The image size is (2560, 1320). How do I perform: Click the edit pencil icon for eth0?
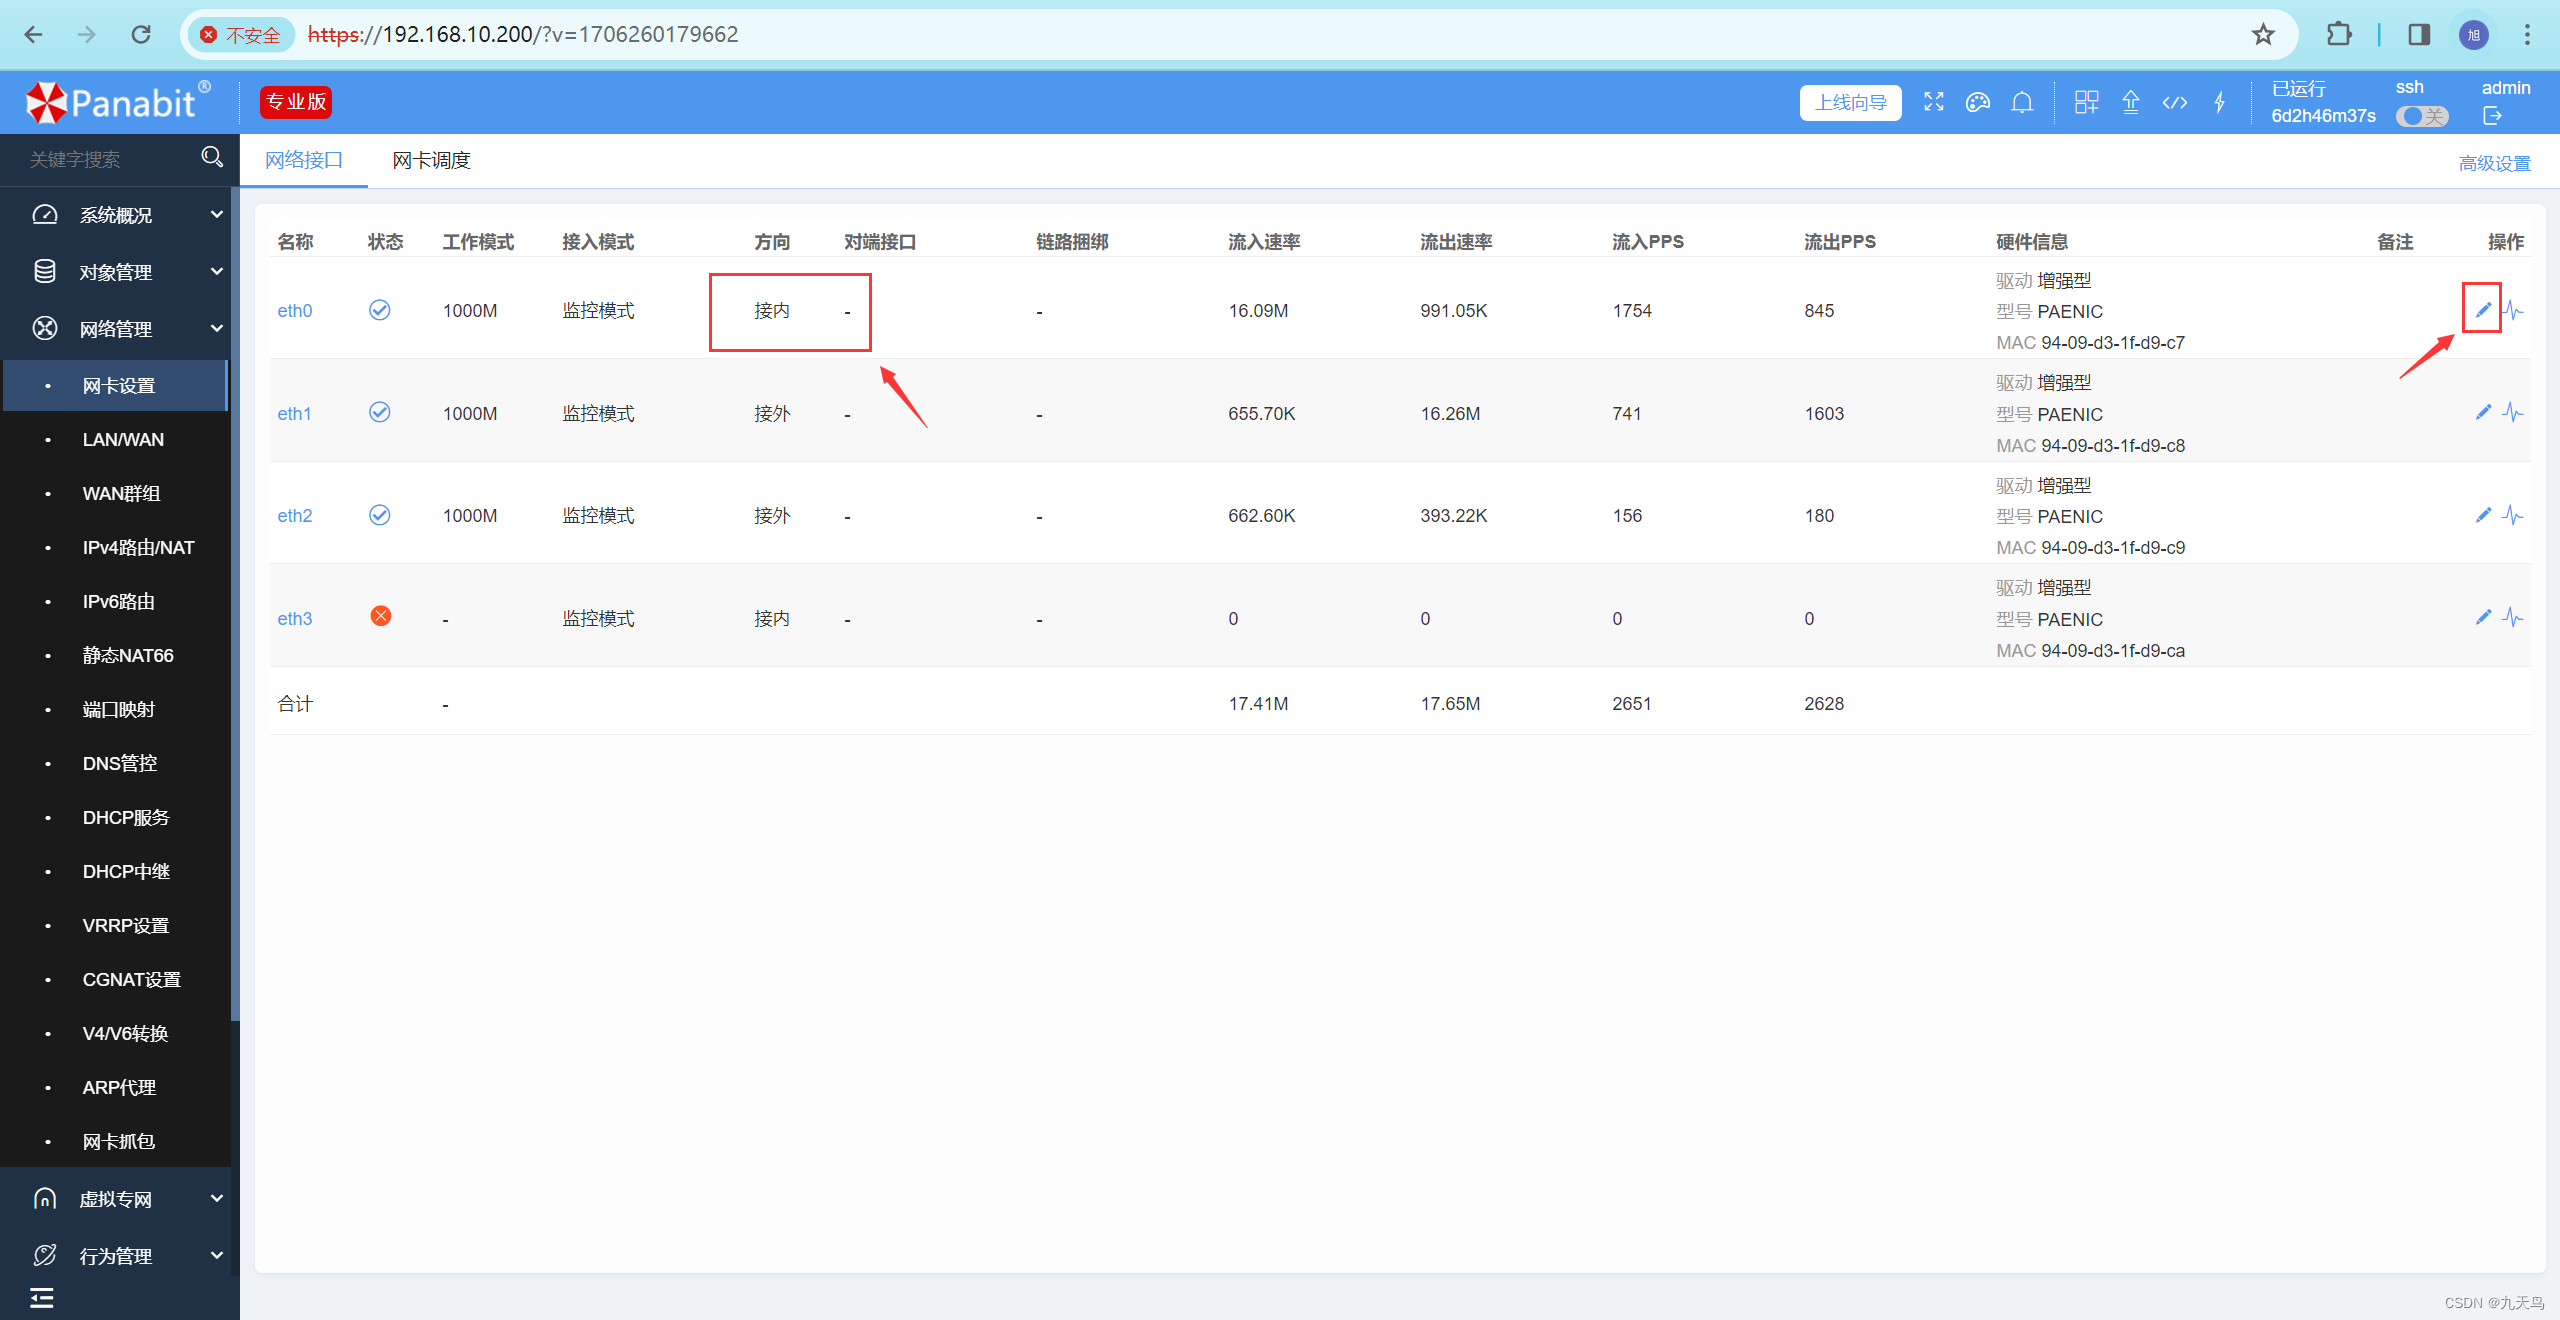pos(2482,310)
